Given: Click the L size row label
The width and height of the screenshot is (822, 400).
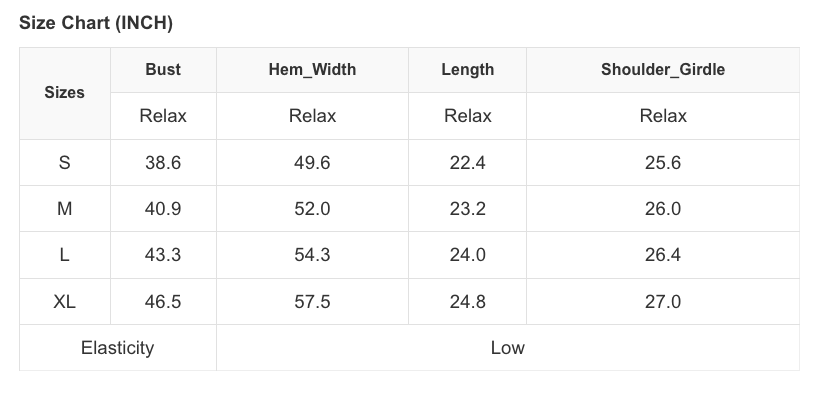Looking at the screenshot, I should coord(65,255).
